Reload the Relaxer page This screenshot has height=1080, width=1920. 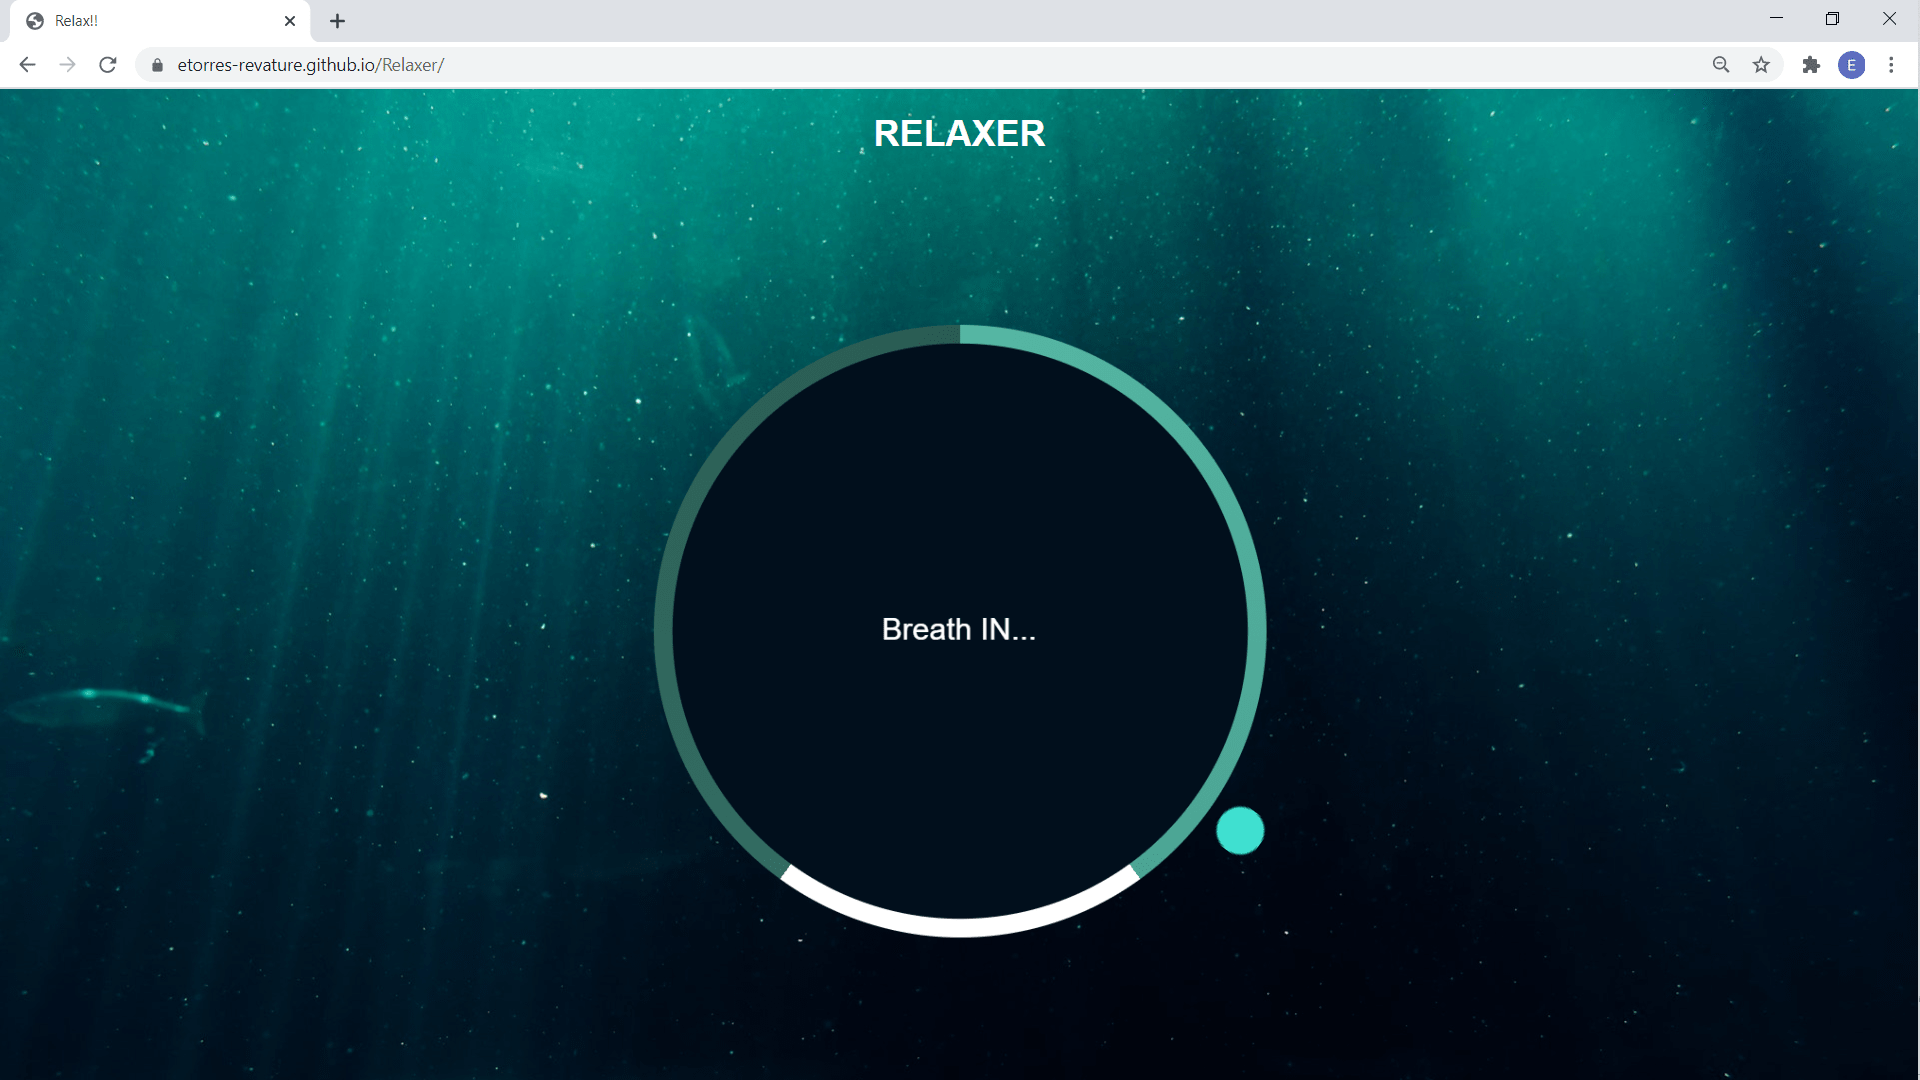(x=108, y=65)
